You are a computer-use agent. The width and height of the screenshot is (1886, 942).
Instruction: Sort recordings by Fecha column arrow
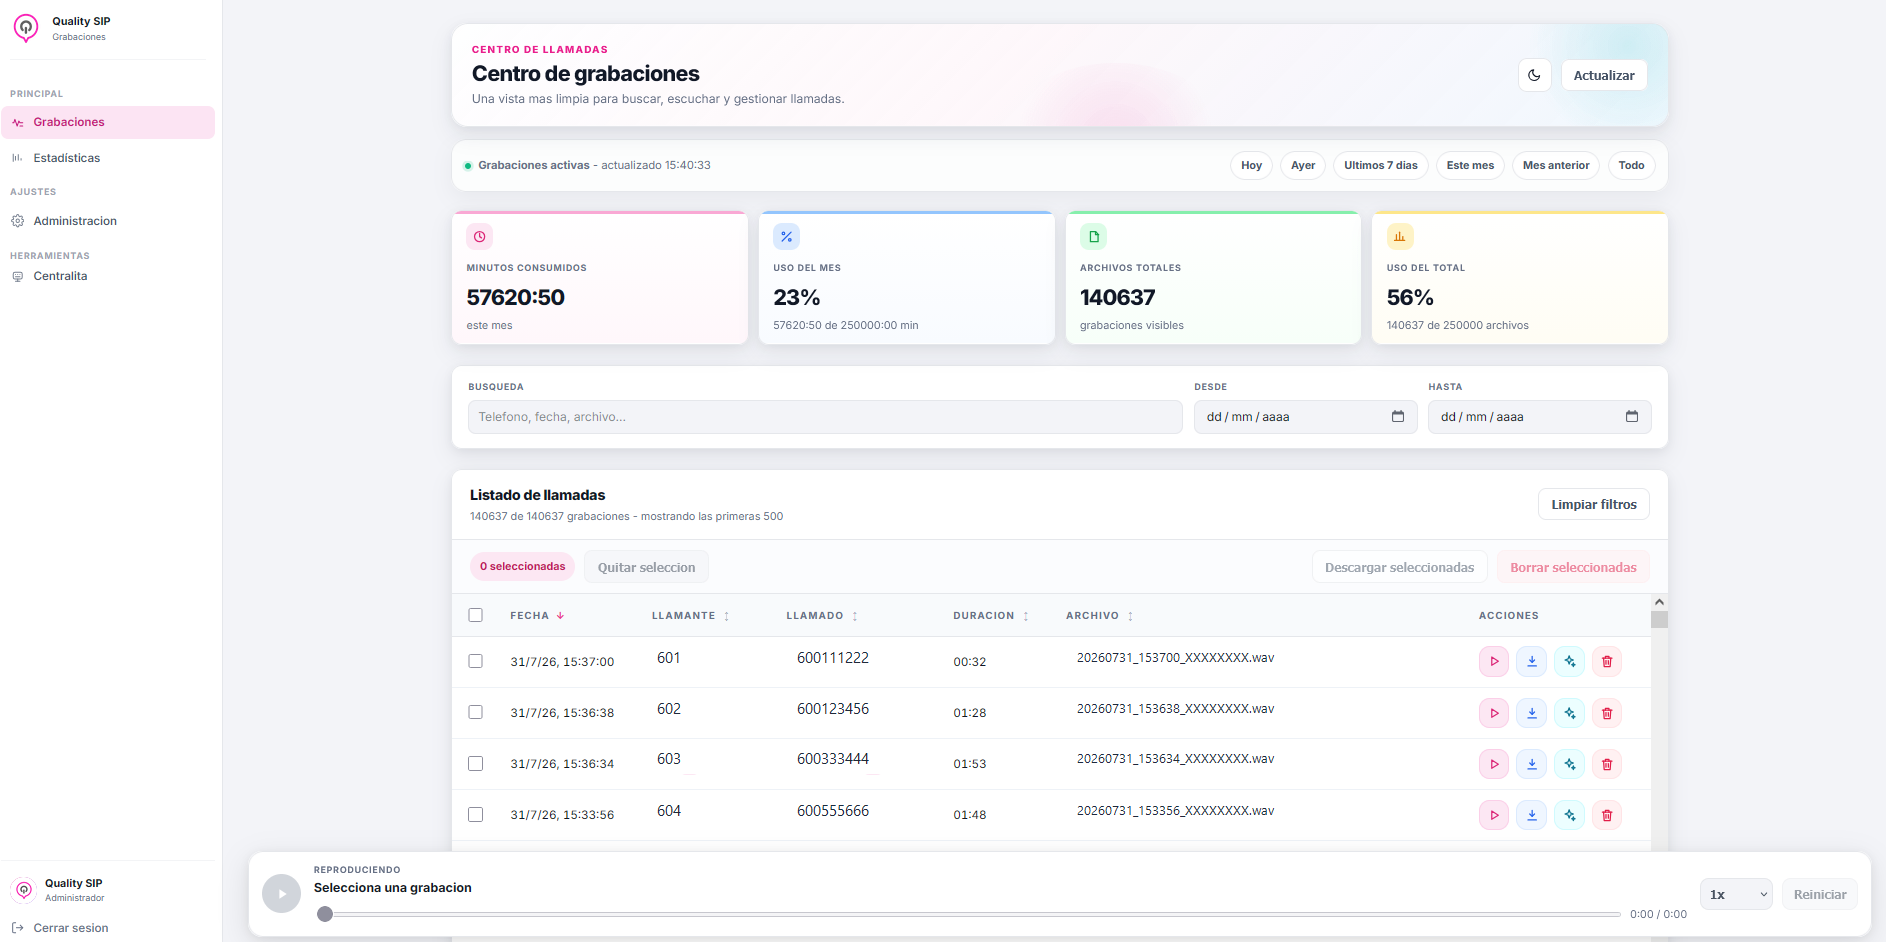click(x=561, y=616)
